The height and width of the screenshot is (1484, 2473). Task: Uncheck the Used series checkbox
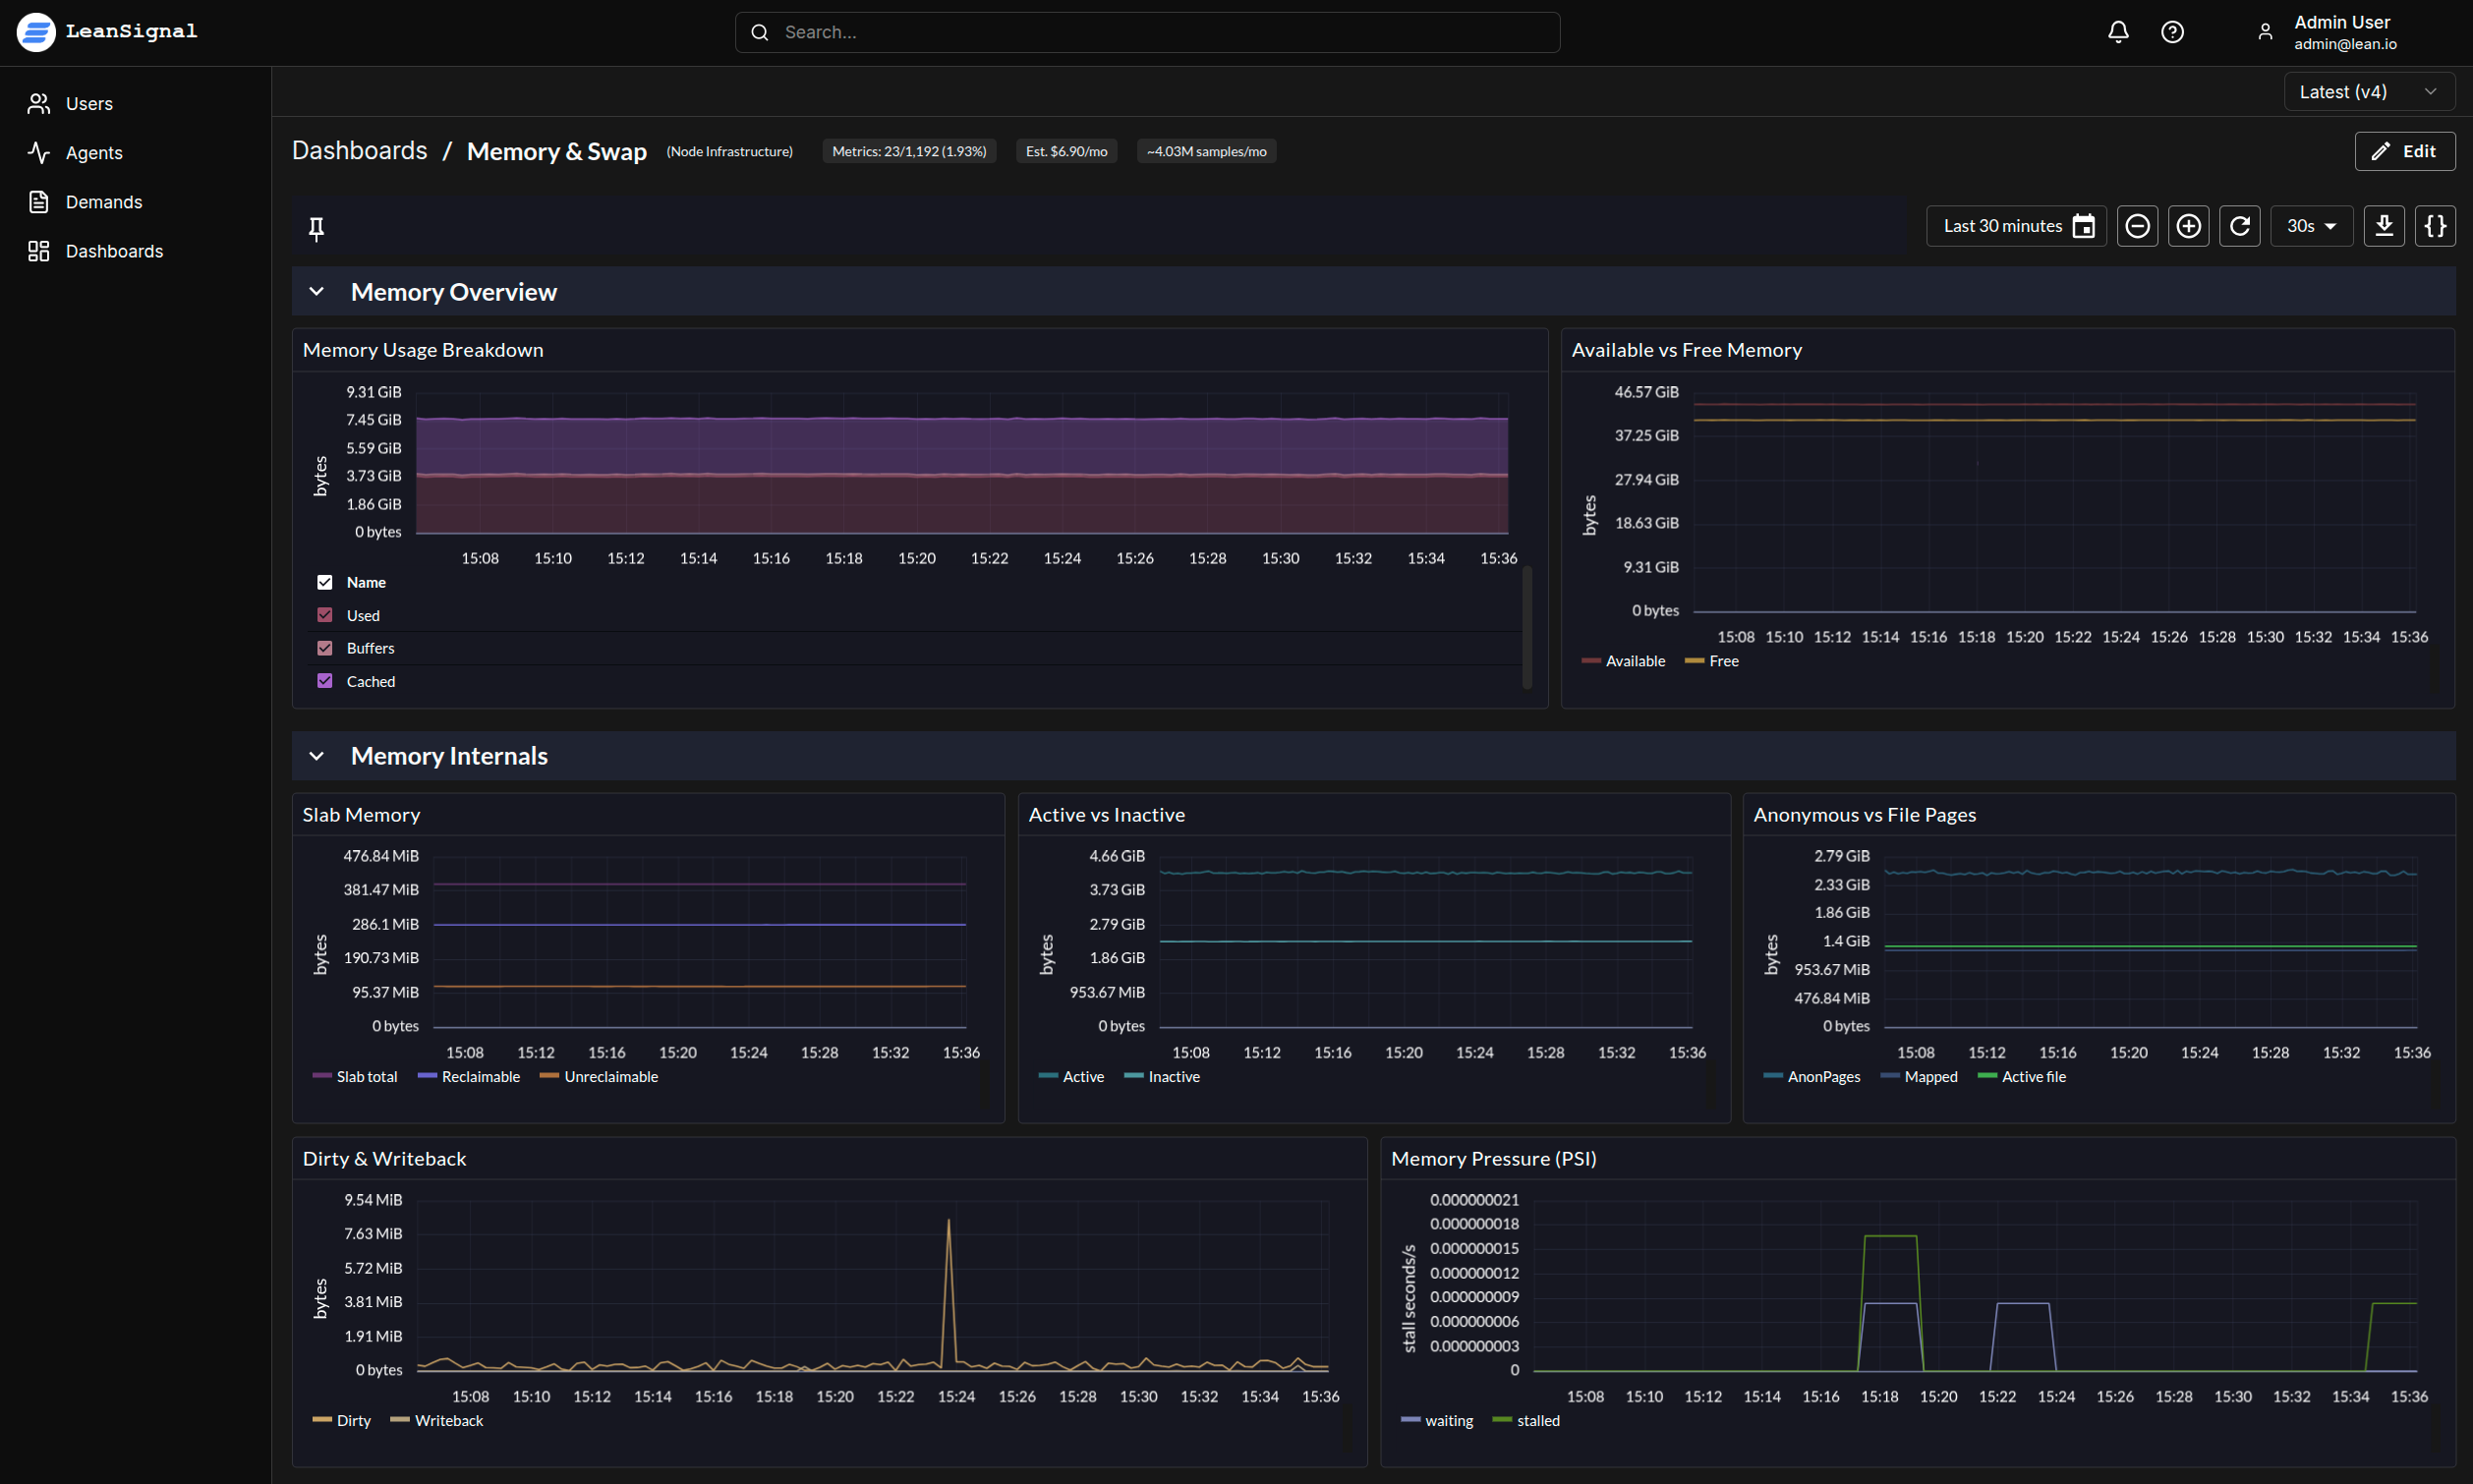click(325, 615)
